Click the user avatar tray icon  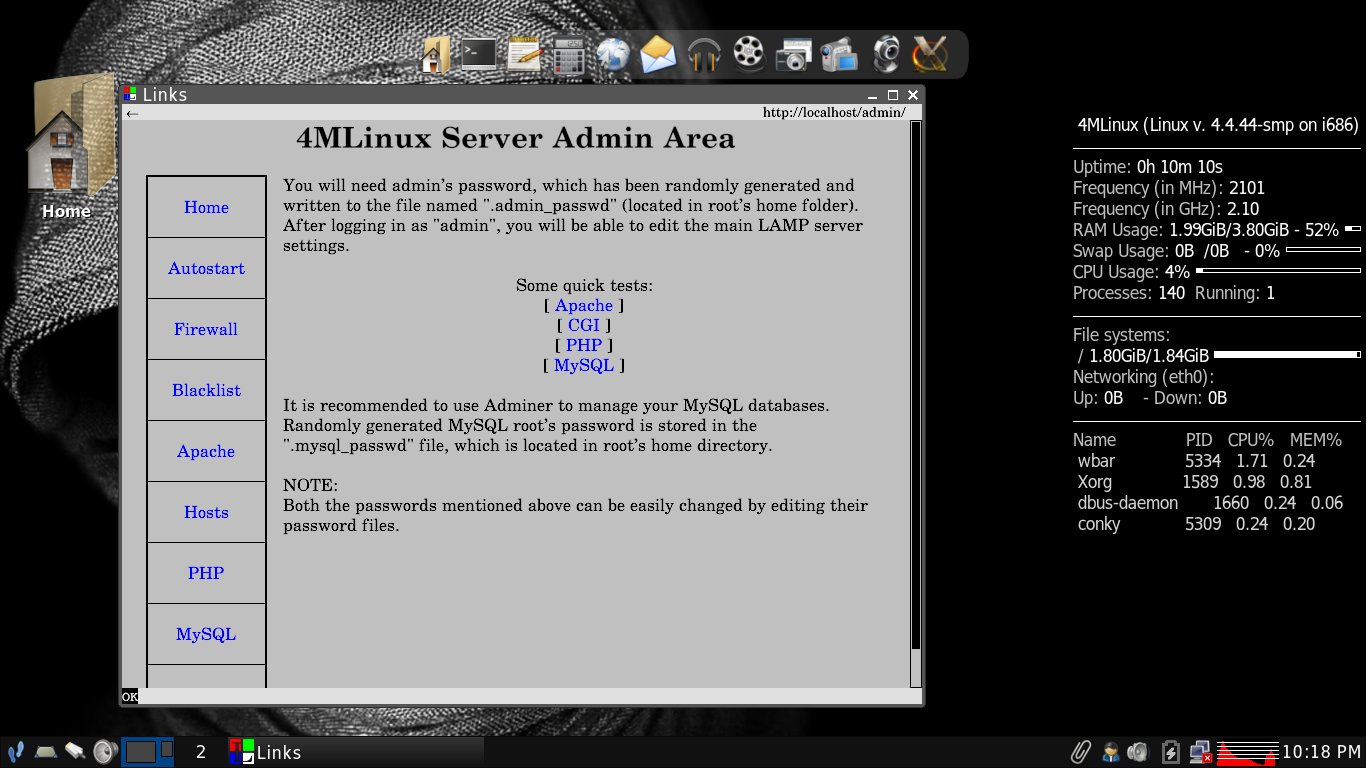point(1110,751)
